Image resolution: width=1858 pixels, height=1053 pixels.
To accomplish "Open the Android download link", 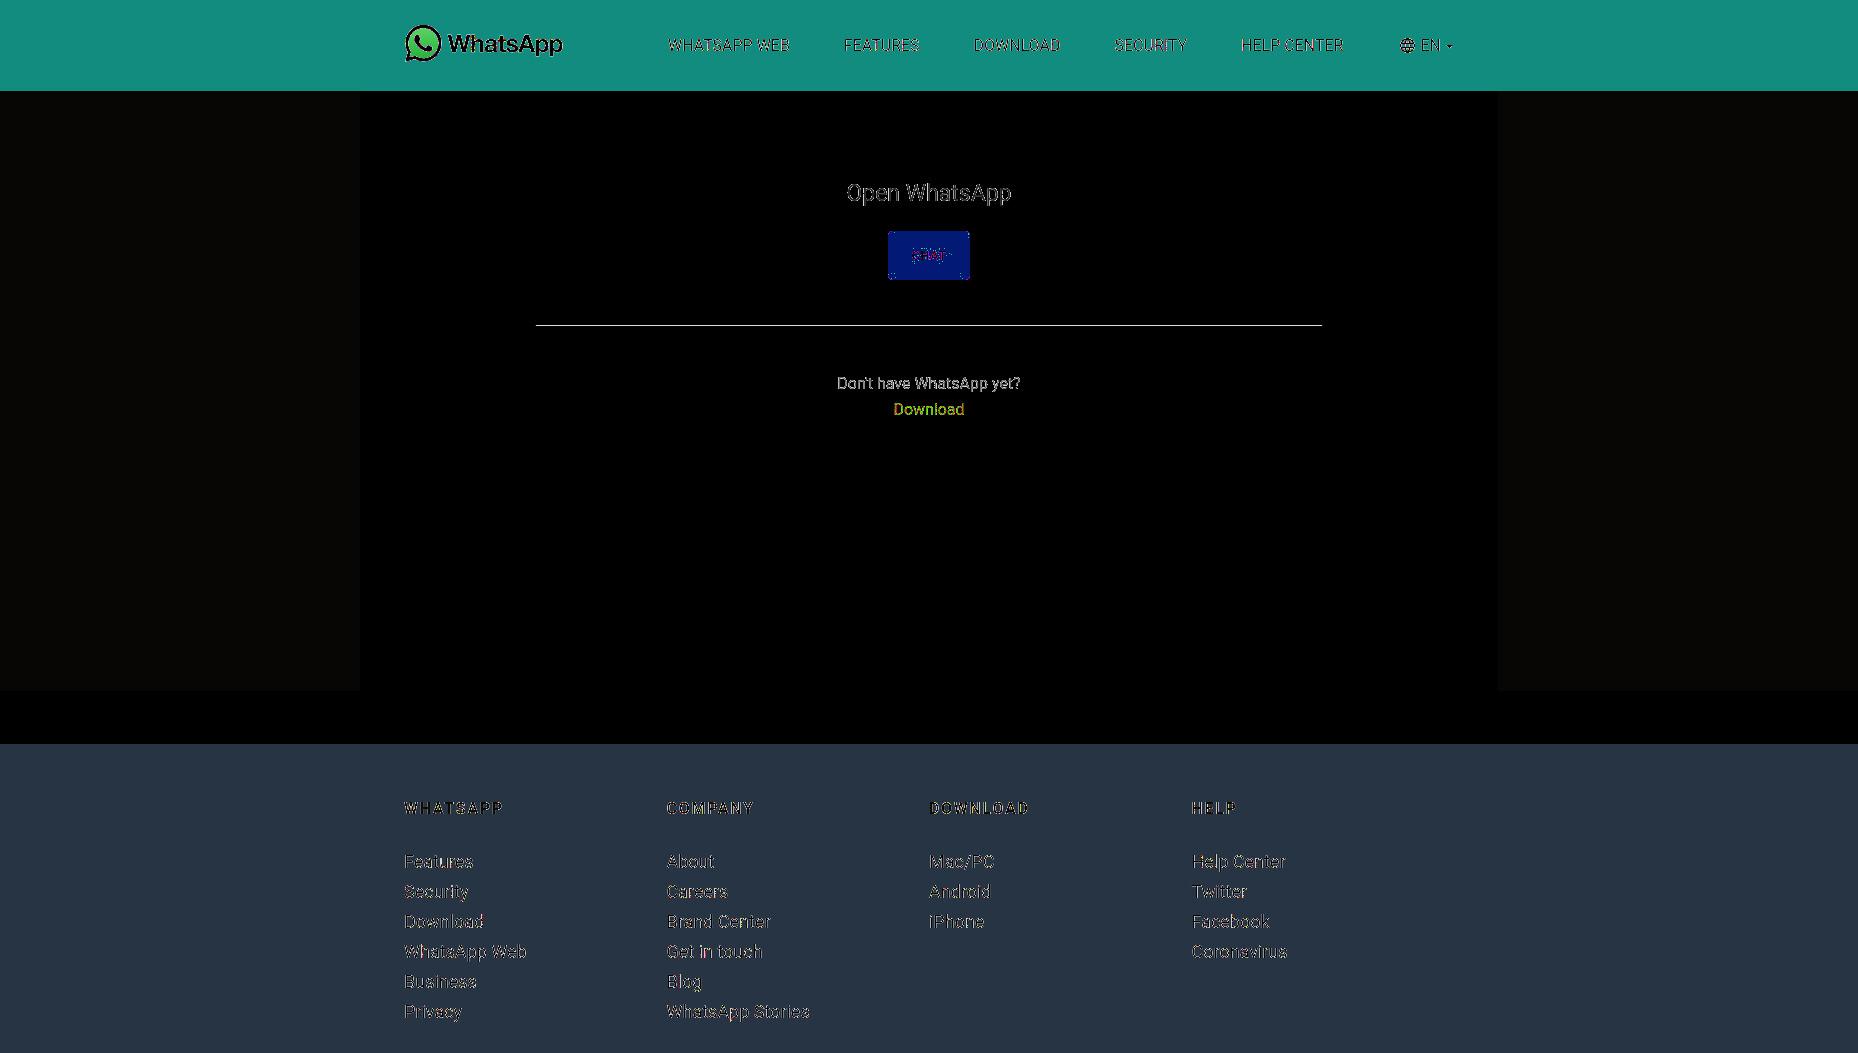I will [959, 891].
